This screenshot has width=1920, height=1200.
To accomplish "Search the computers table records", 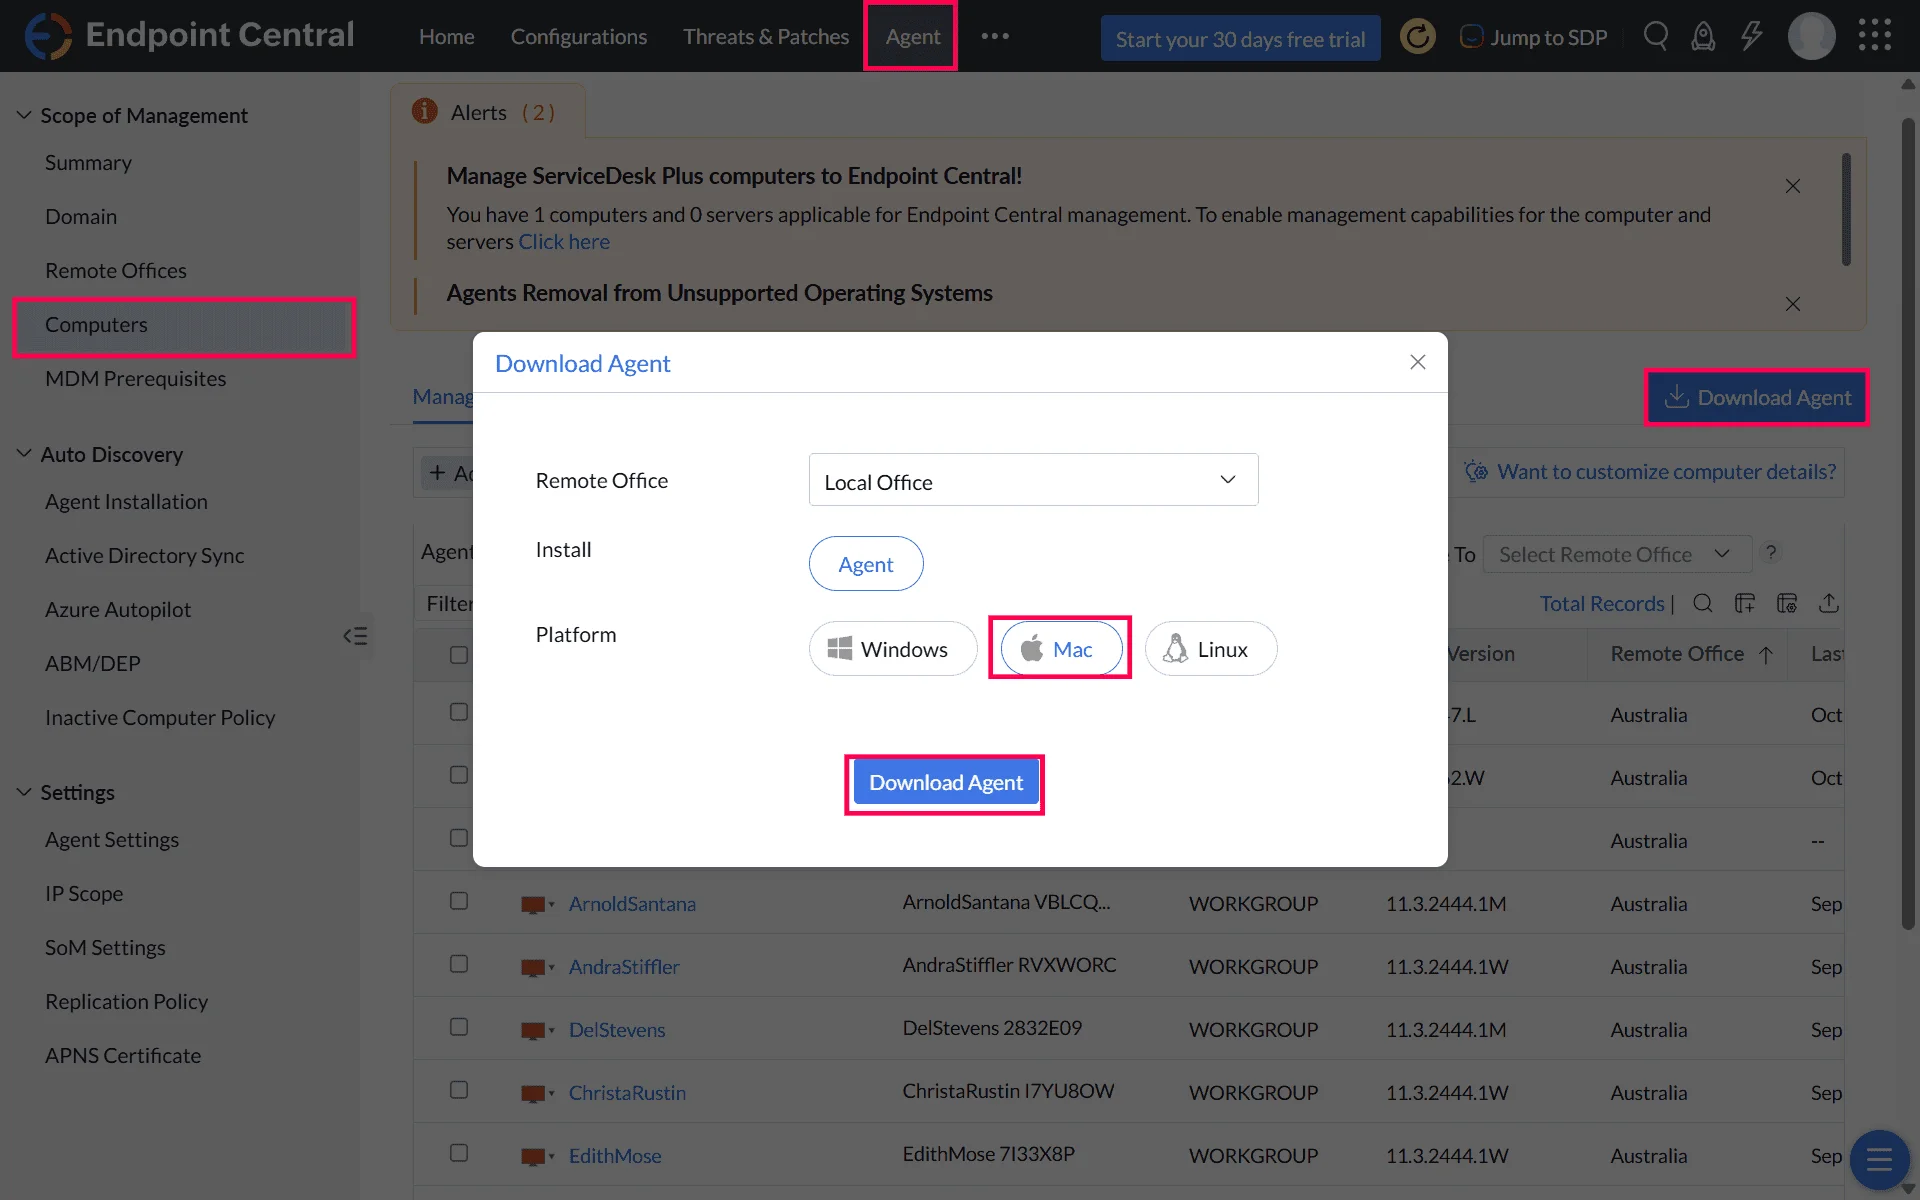I will click(1703, 603).
